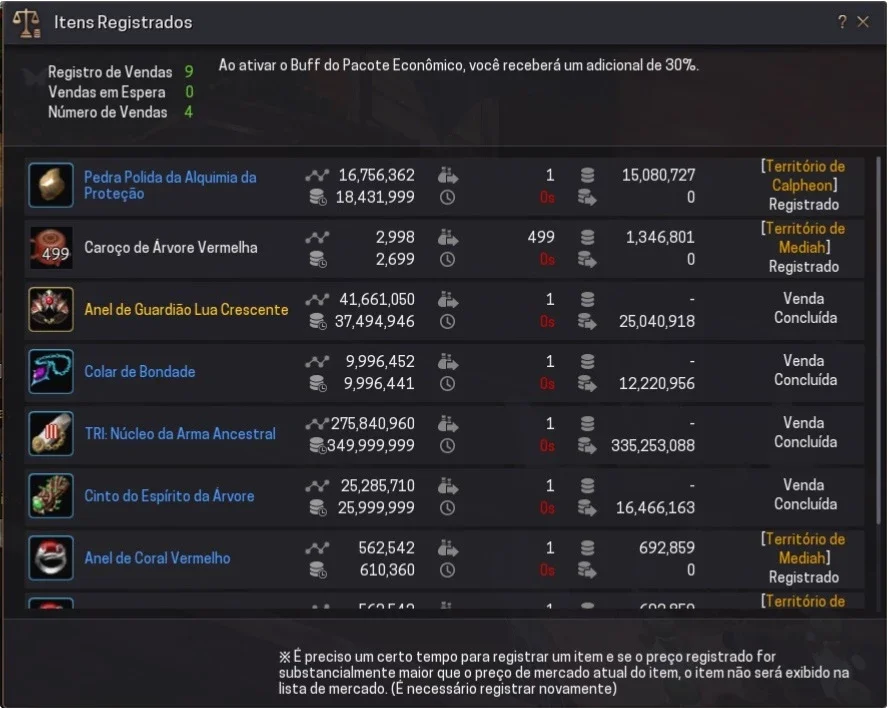
Task: Open the Cinto do Espírito da Árvore name link
Action: coord(169,496)
